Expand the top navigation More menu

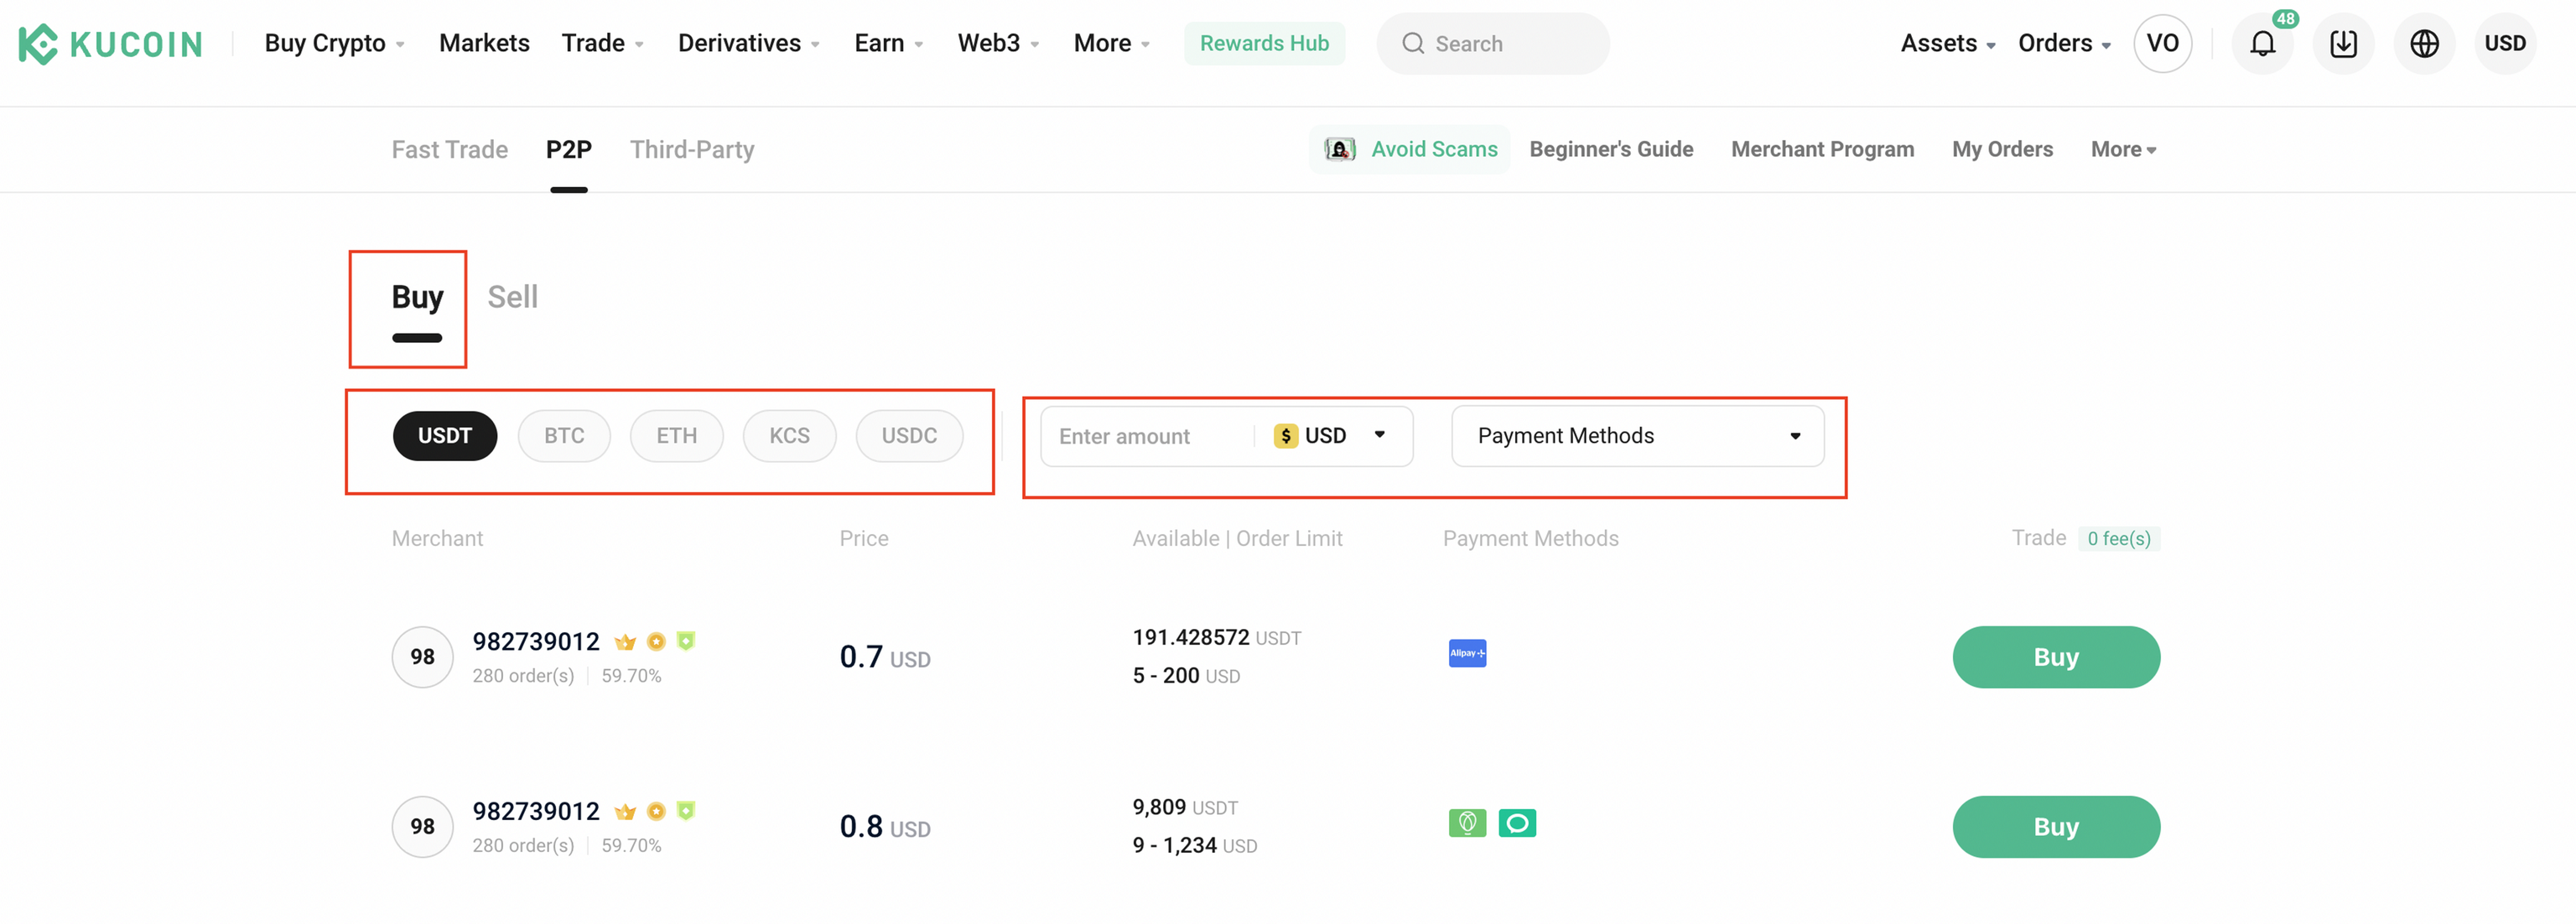[1111, 43]
